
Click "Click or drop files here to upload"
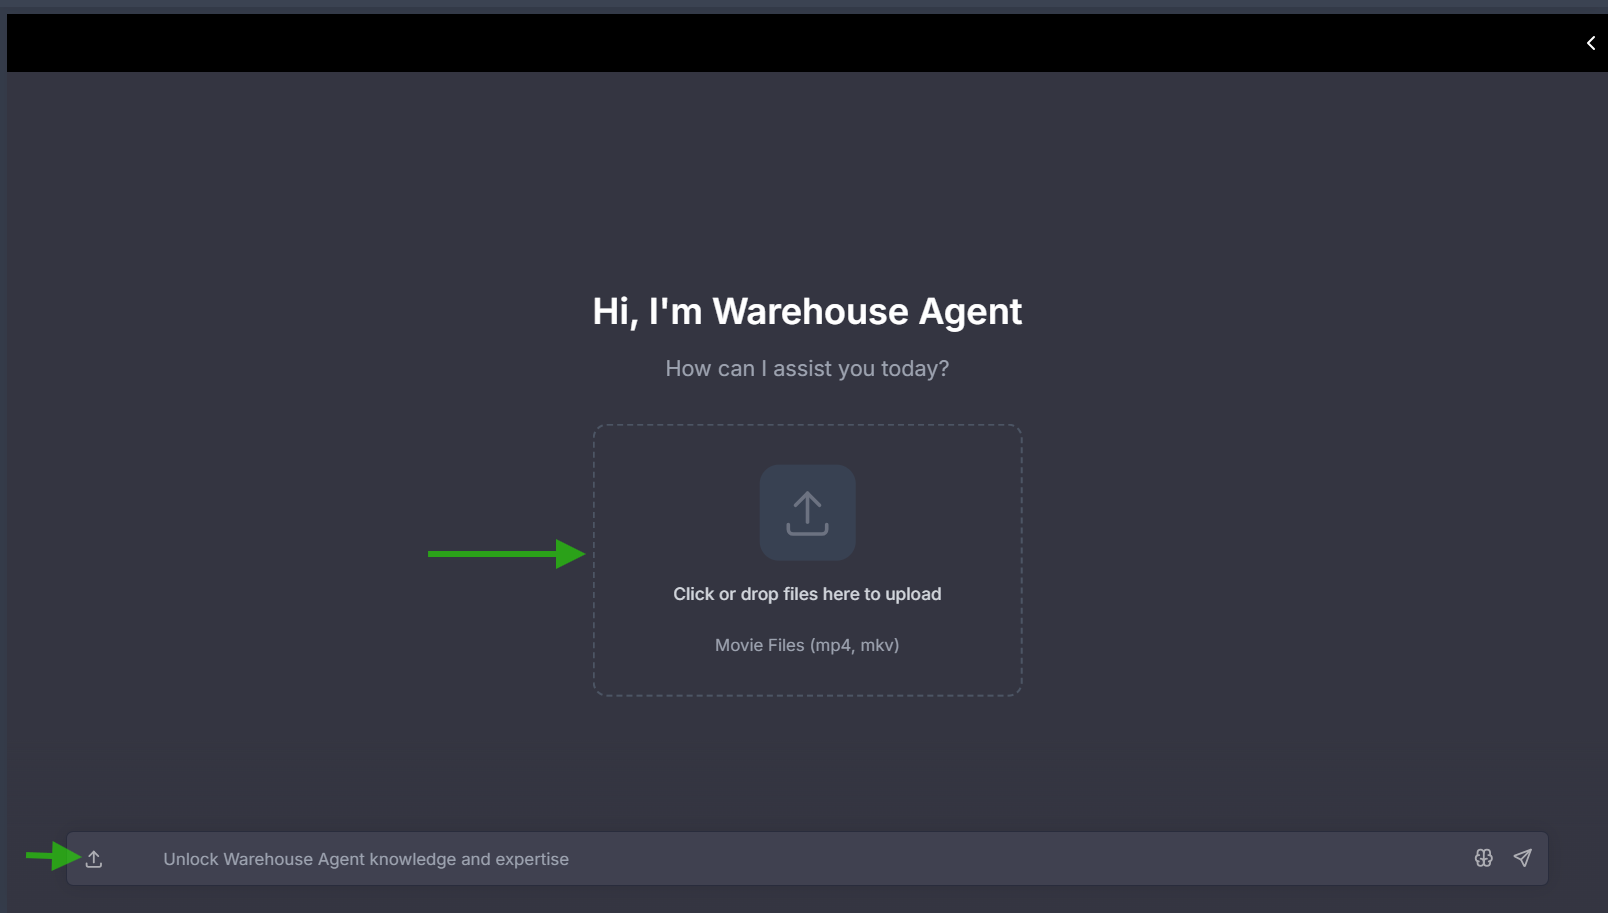807,594
